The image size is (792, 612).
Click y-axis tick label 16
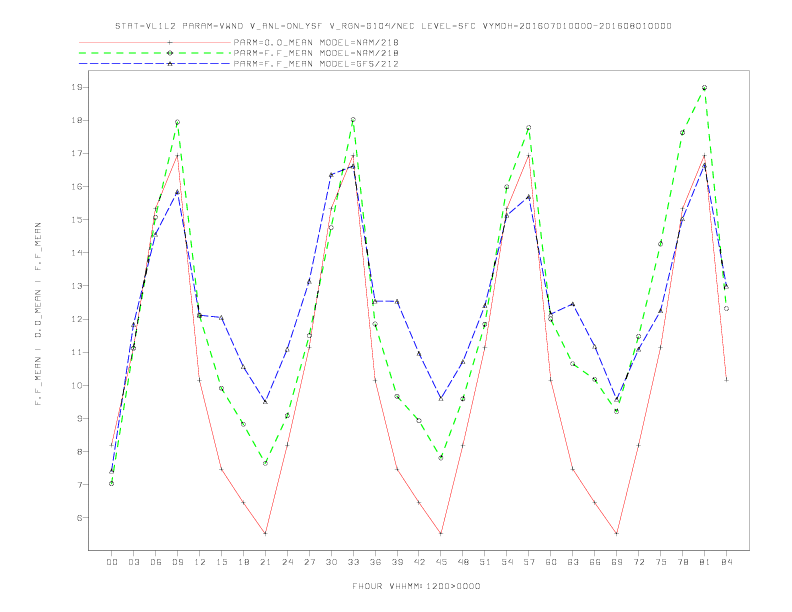pos(76,186)
